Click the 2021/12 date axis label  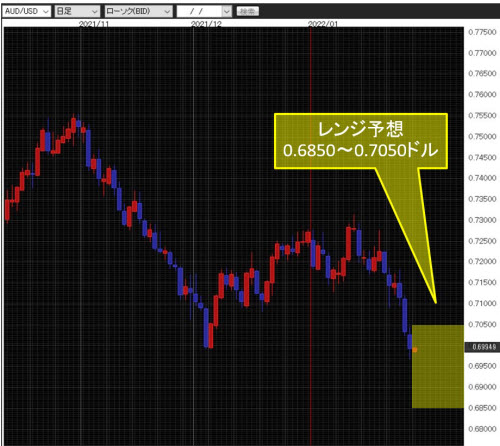(206, 24)
